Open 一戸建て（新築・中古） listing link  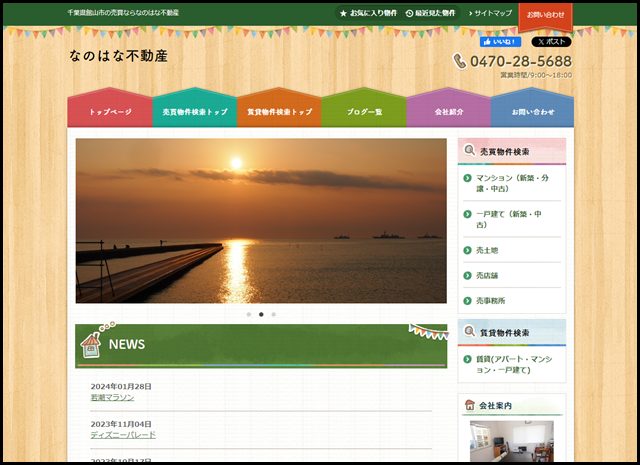click(509, 219)
